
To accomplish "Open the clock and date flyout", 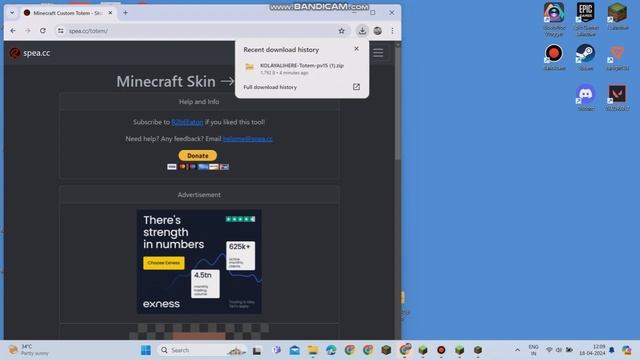I will click(592, 350).
